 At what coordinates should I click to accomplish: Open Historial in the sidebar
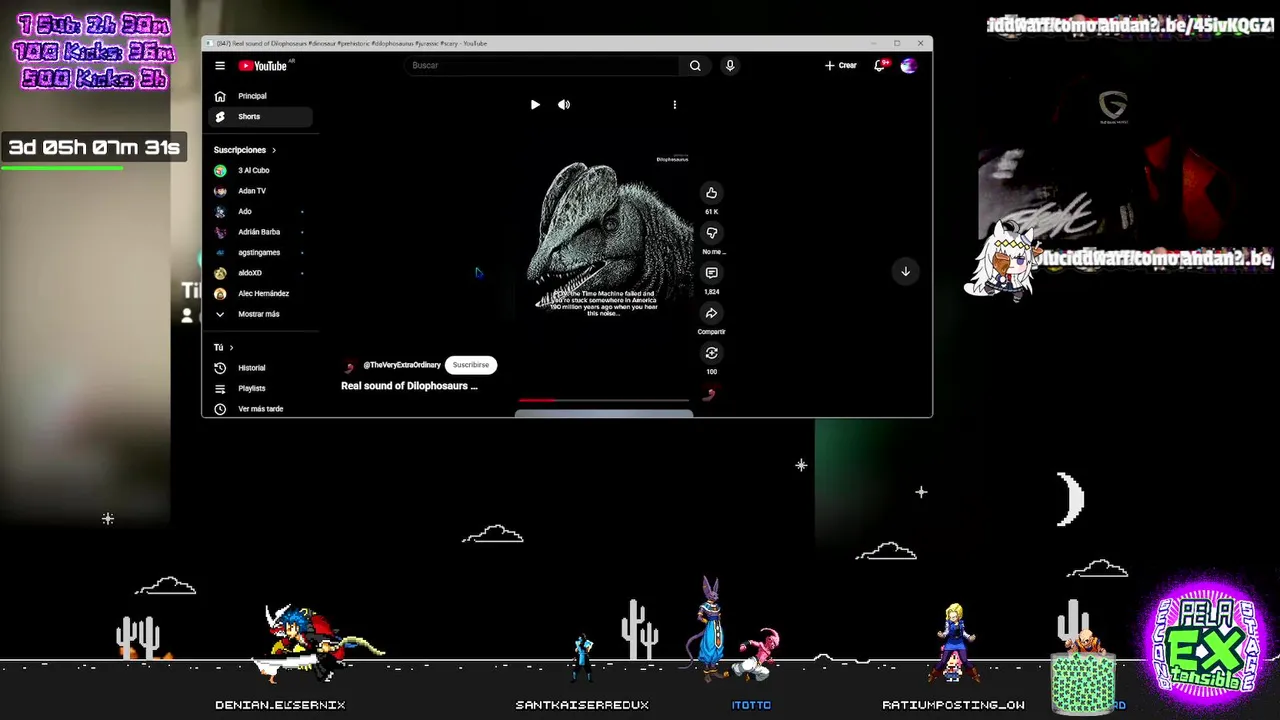(x=261, y=368)
